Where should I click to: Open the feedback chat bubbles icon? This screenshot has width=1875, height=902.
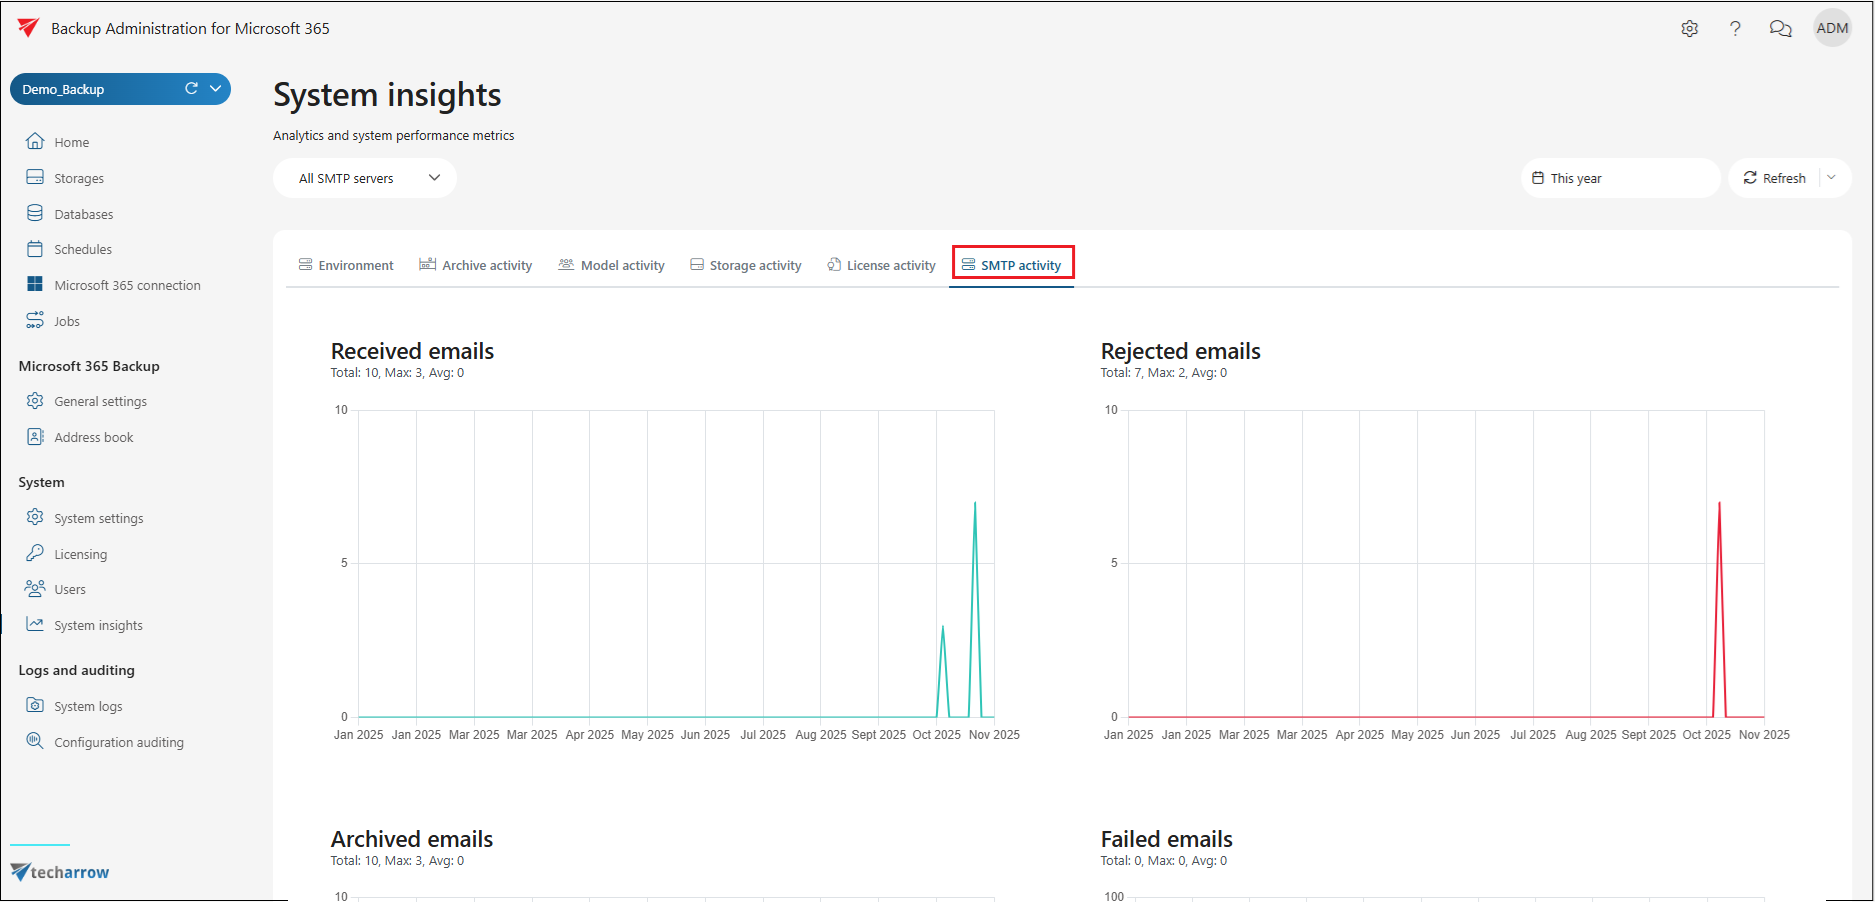tap(1780, 29)
